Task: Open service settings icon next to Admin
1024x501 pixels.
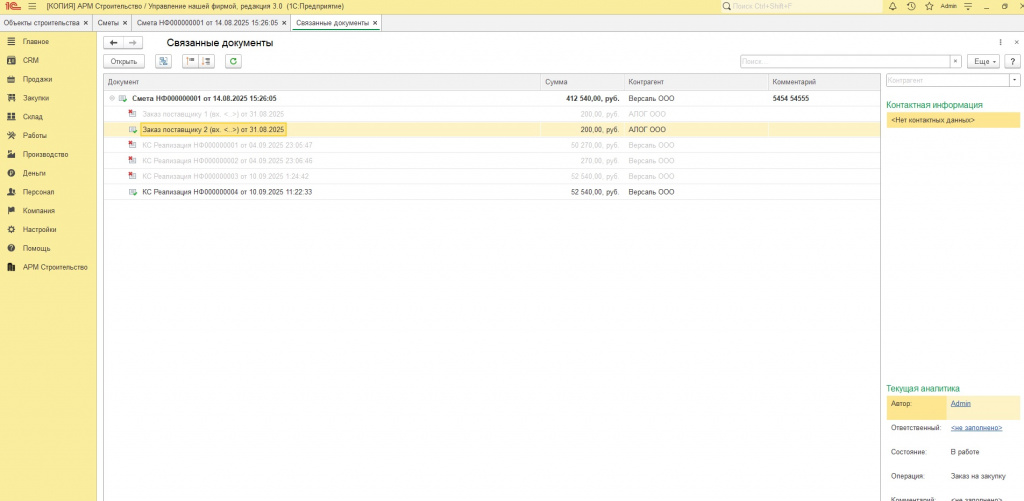Action: (x=968, y=6)
